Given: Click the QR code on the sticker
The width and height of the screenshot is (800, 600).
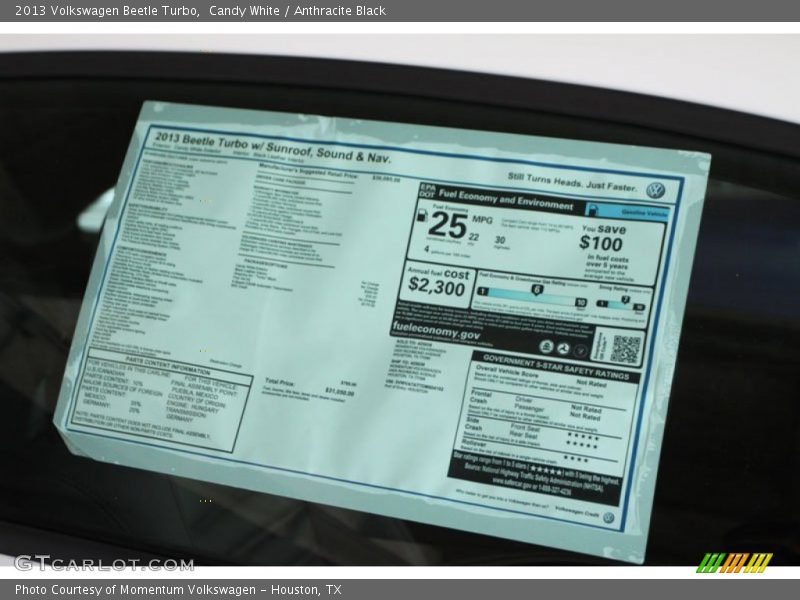Looking at the screenshot, I should [625, 348].
